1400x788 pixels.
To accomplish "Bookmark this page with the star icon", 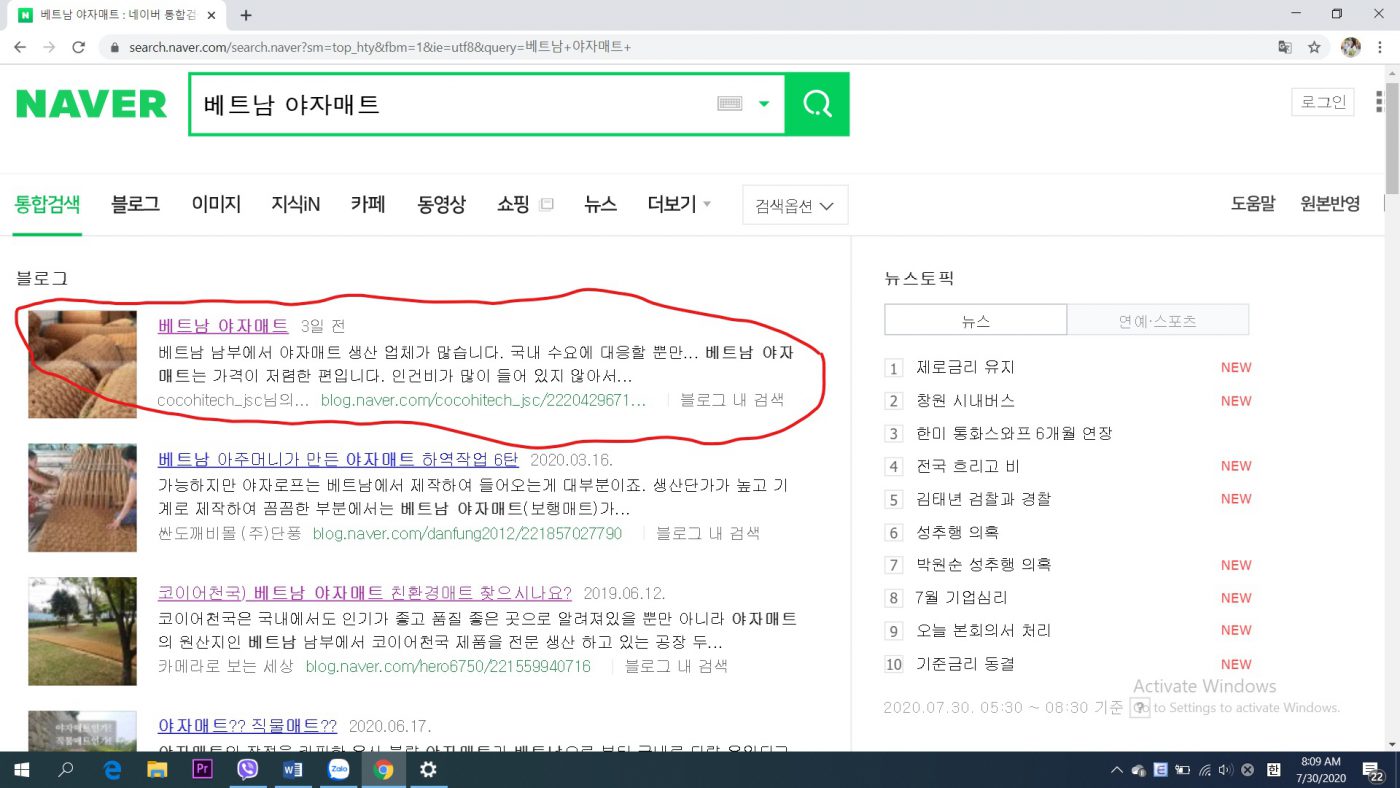I will (1314, 47).
